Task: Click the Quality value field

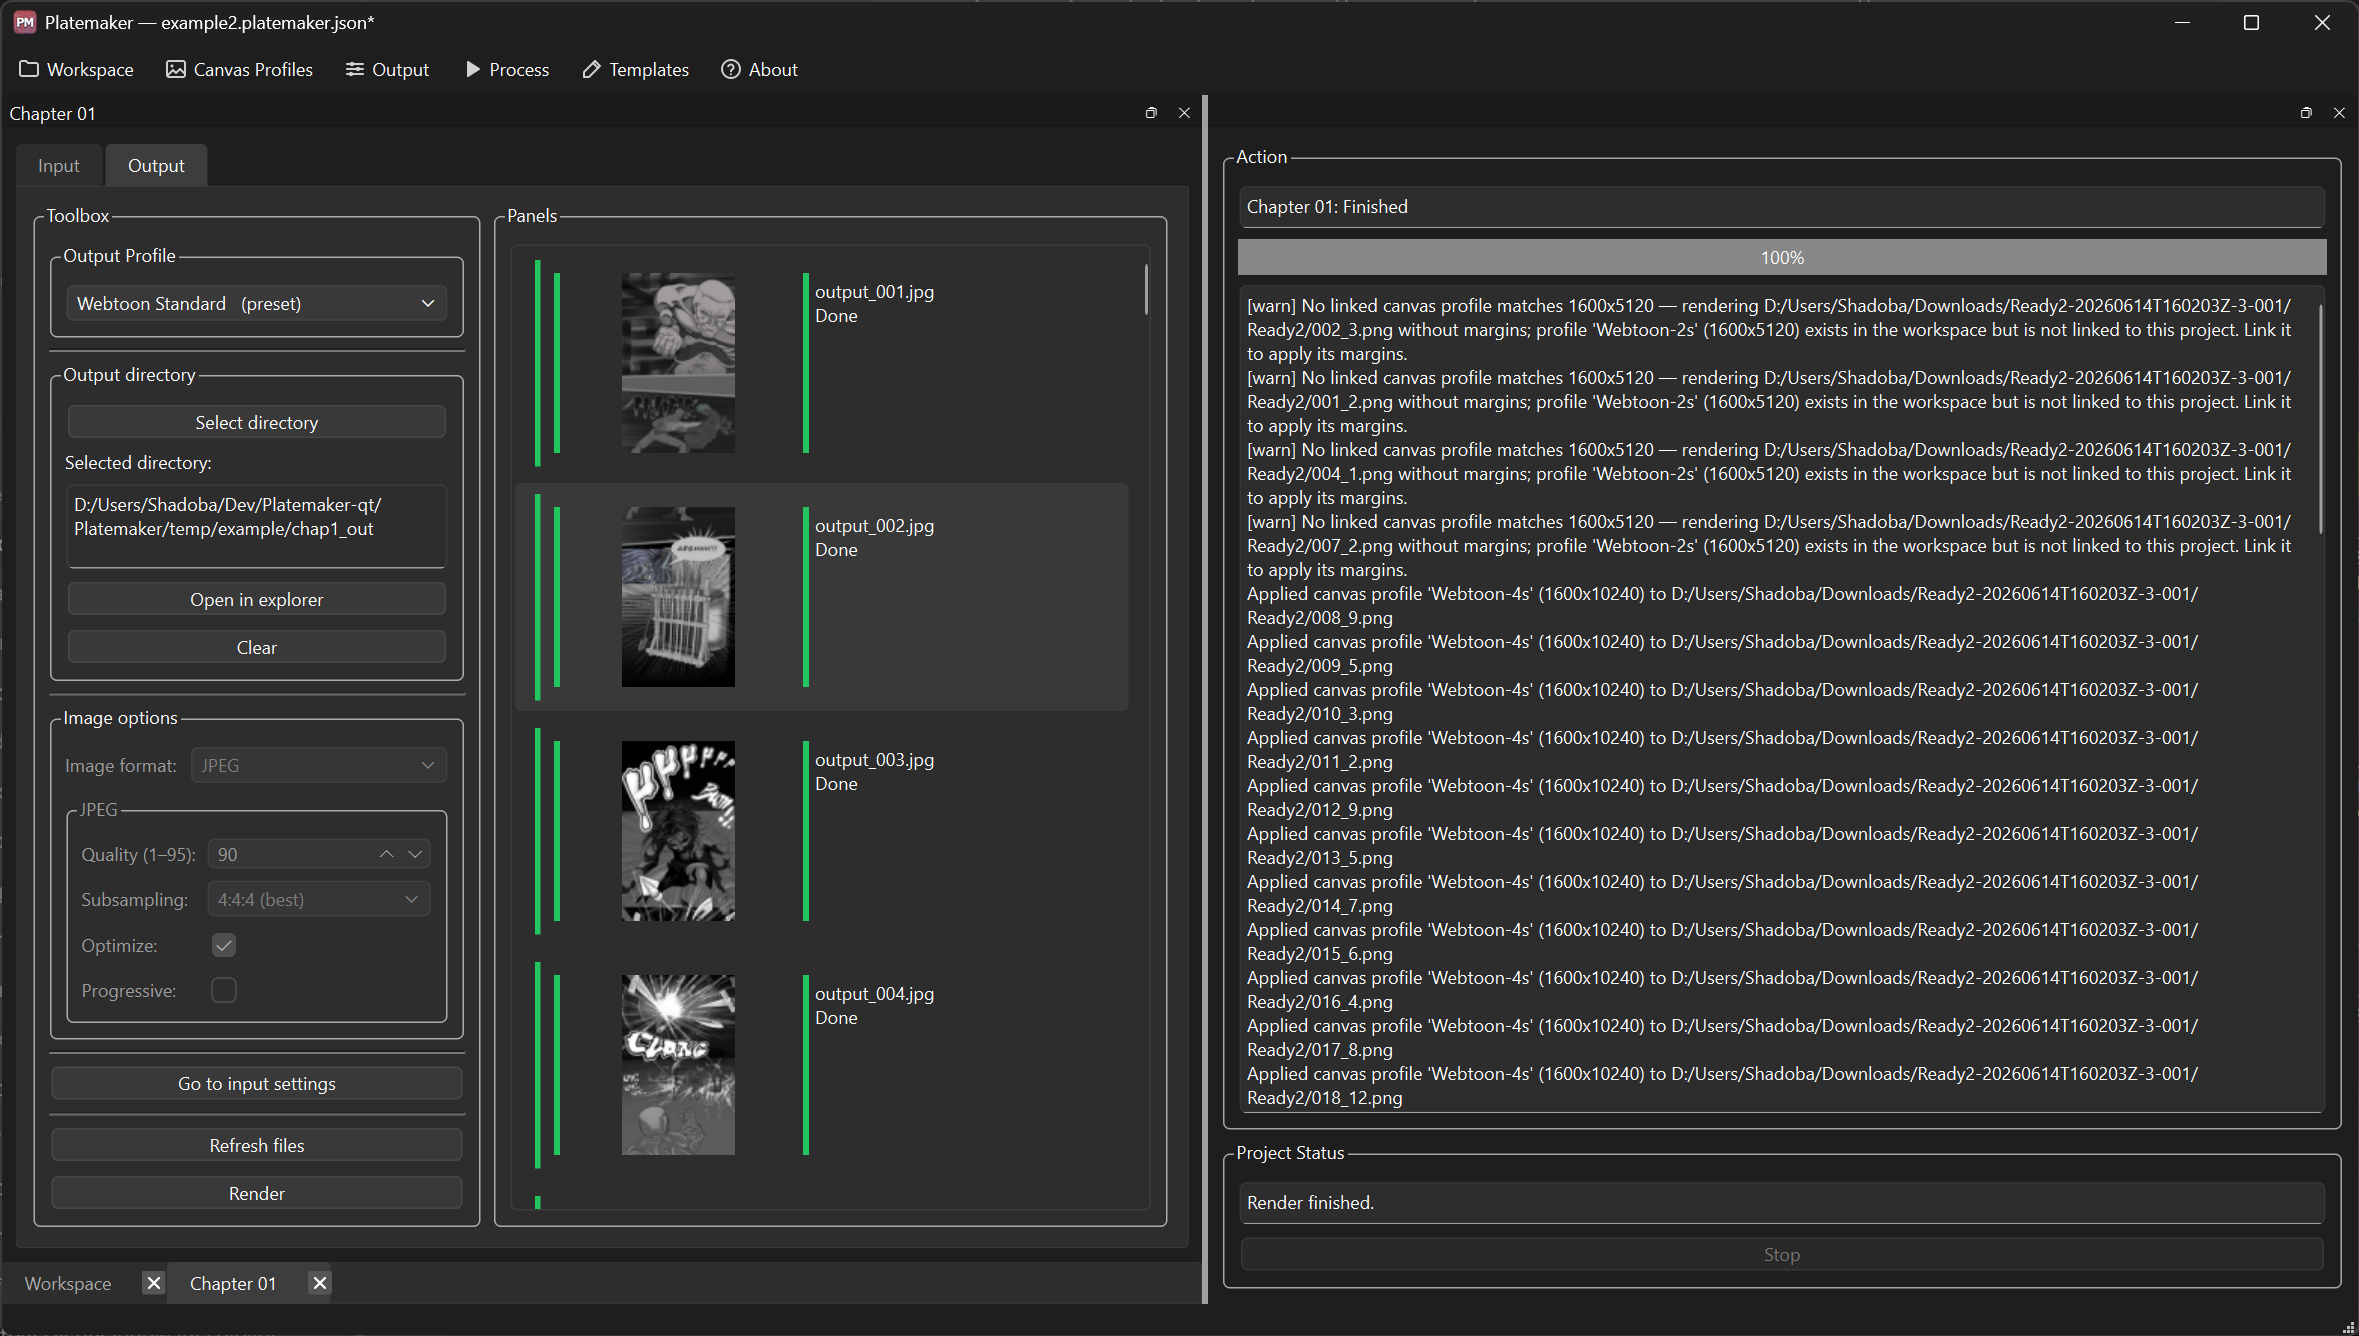Action: click(290, 854)
